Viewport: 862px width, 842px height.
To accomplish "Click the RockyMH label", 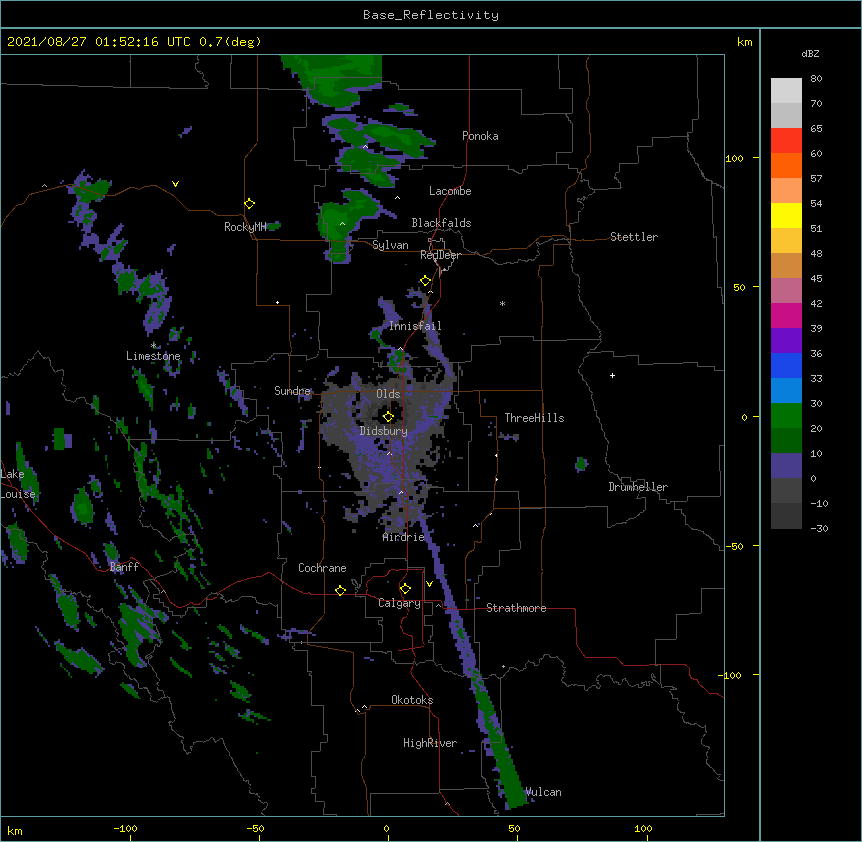I will [245, 227].
